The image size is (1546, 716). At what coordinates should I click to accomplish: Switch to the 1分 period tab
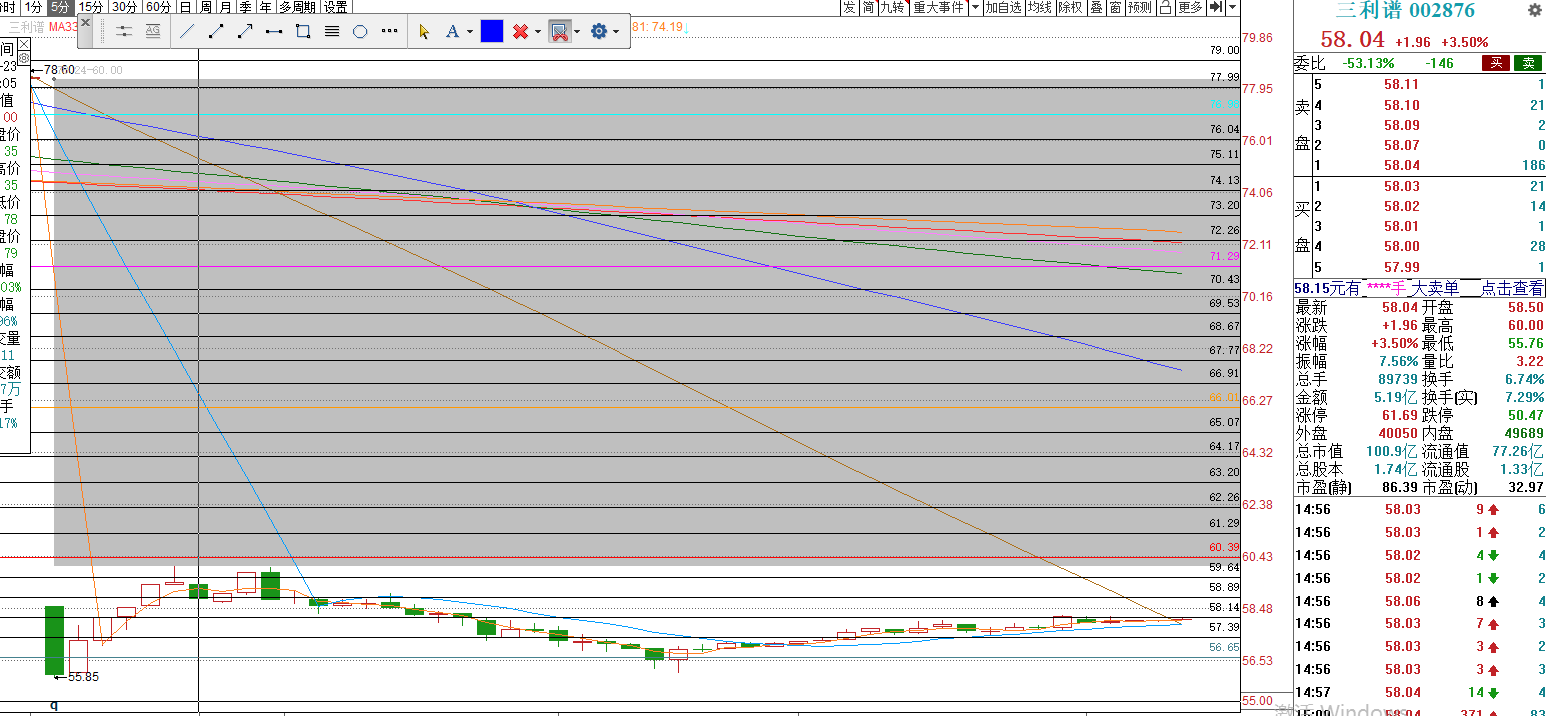[34, 7]
